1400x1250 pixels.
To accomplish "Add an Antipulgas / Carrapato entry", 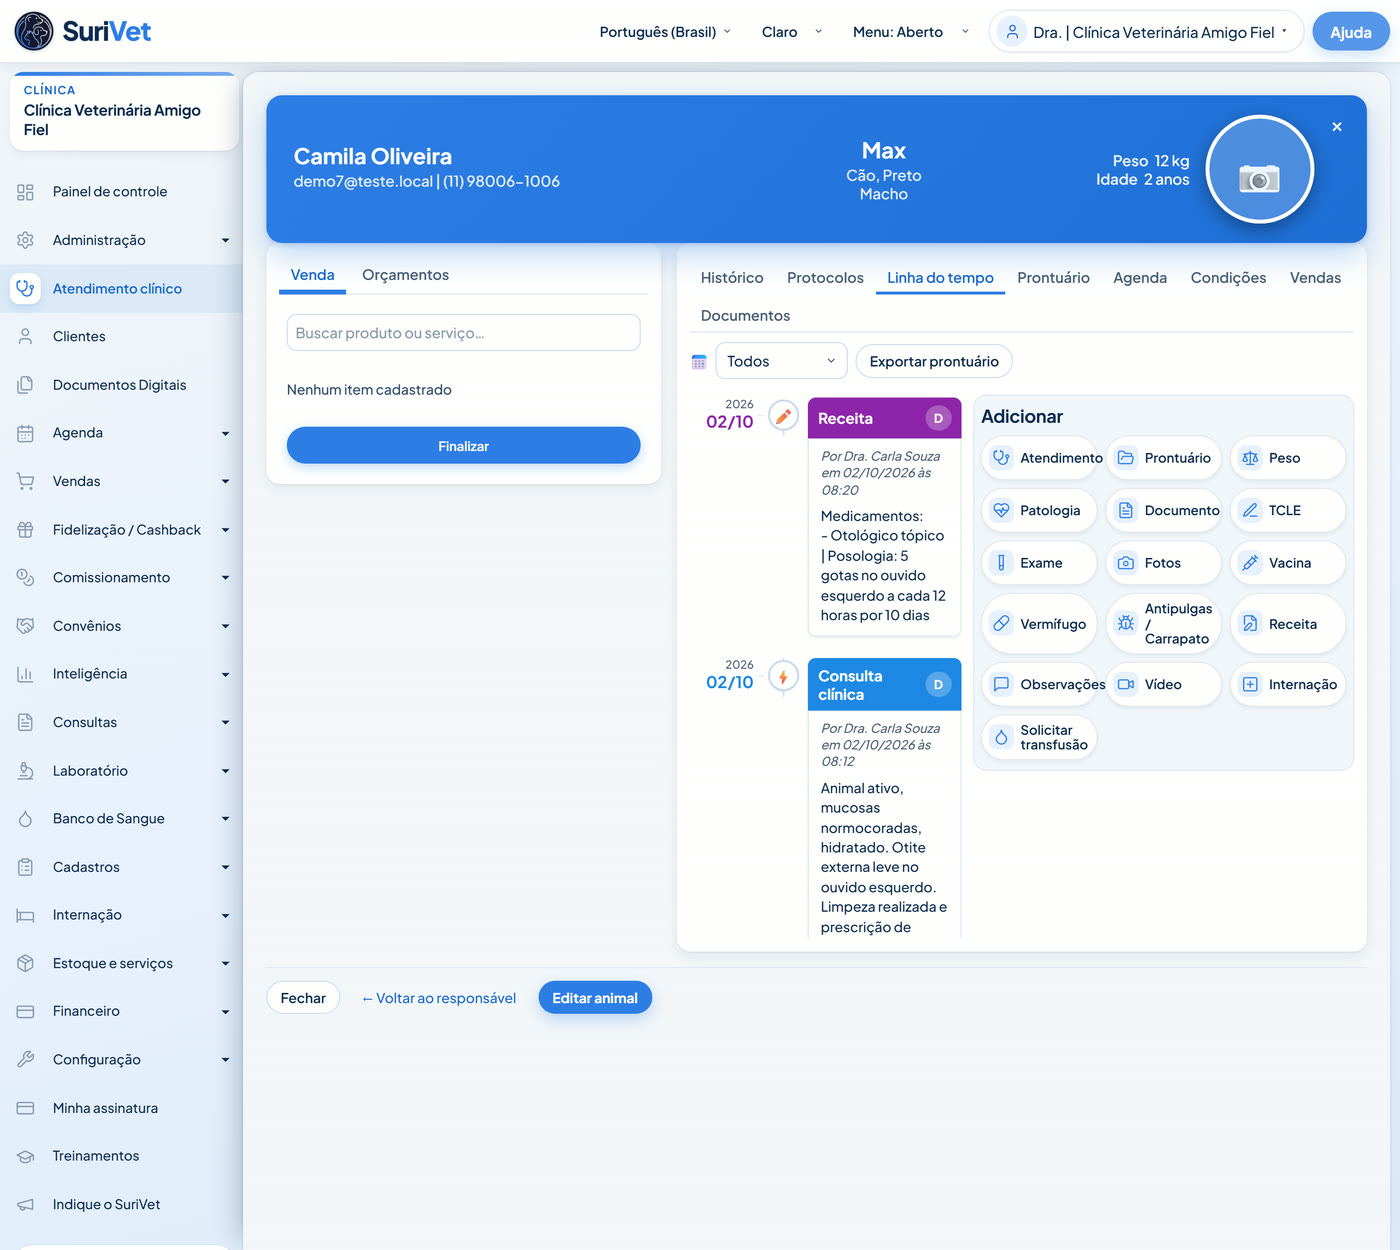I will pyautogui.click(x=1164, y=624).
